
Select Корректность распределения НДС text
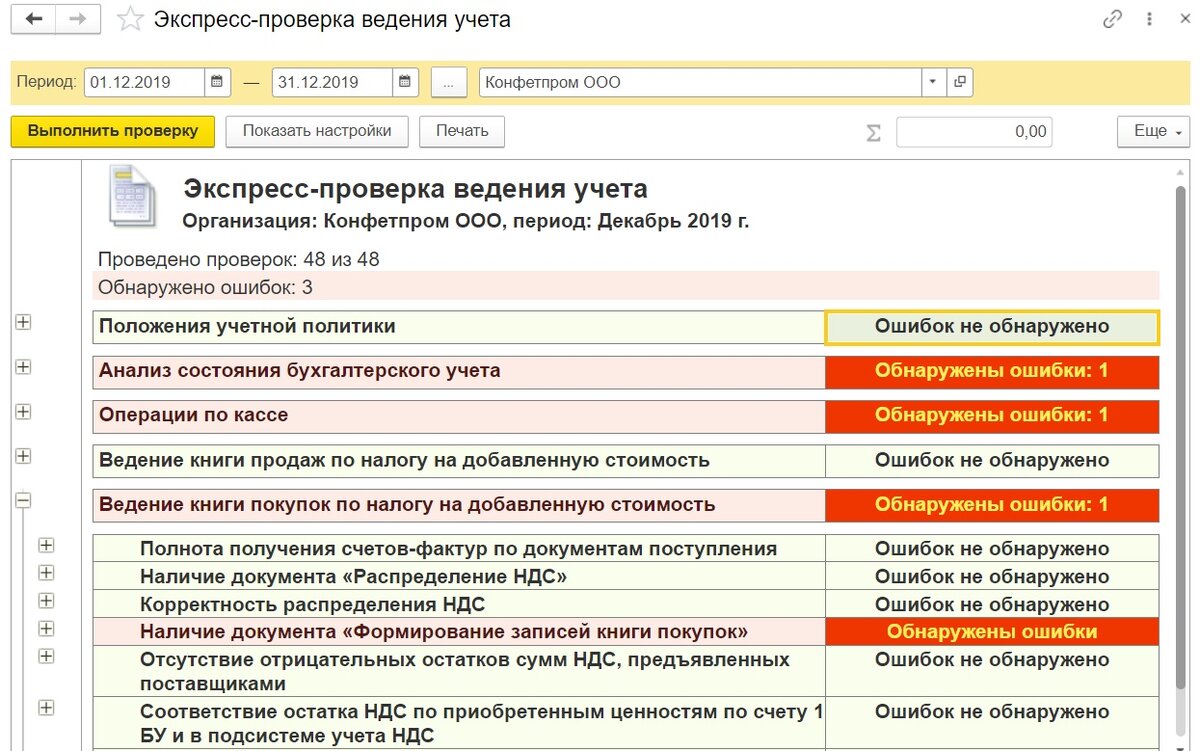tap(313, 605)
